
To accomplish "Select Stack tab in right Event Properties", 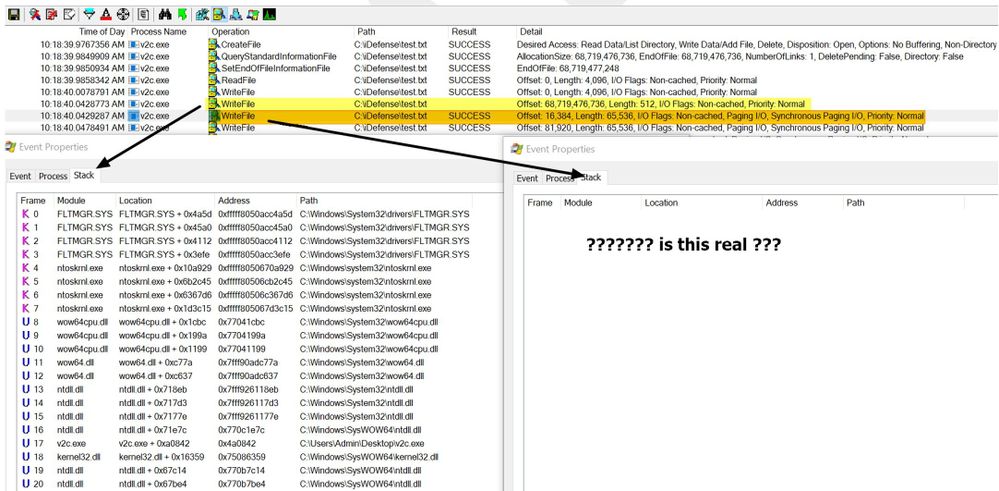I will (x=591, y=177).
